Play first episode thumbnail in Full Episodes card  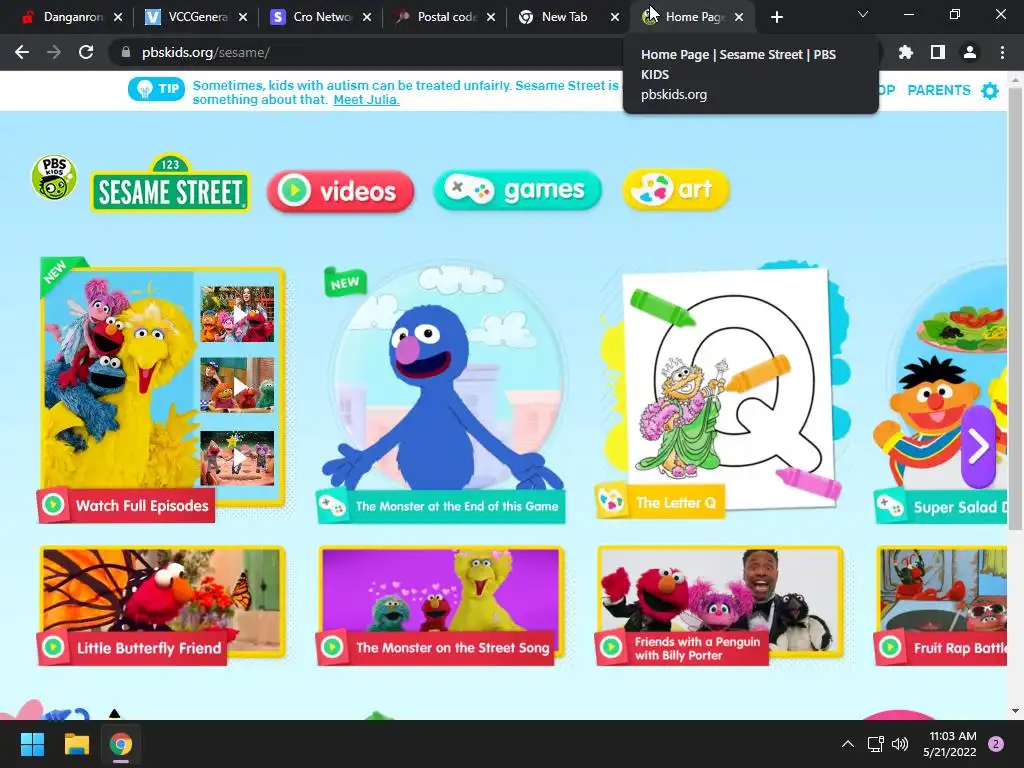(237, 314)
